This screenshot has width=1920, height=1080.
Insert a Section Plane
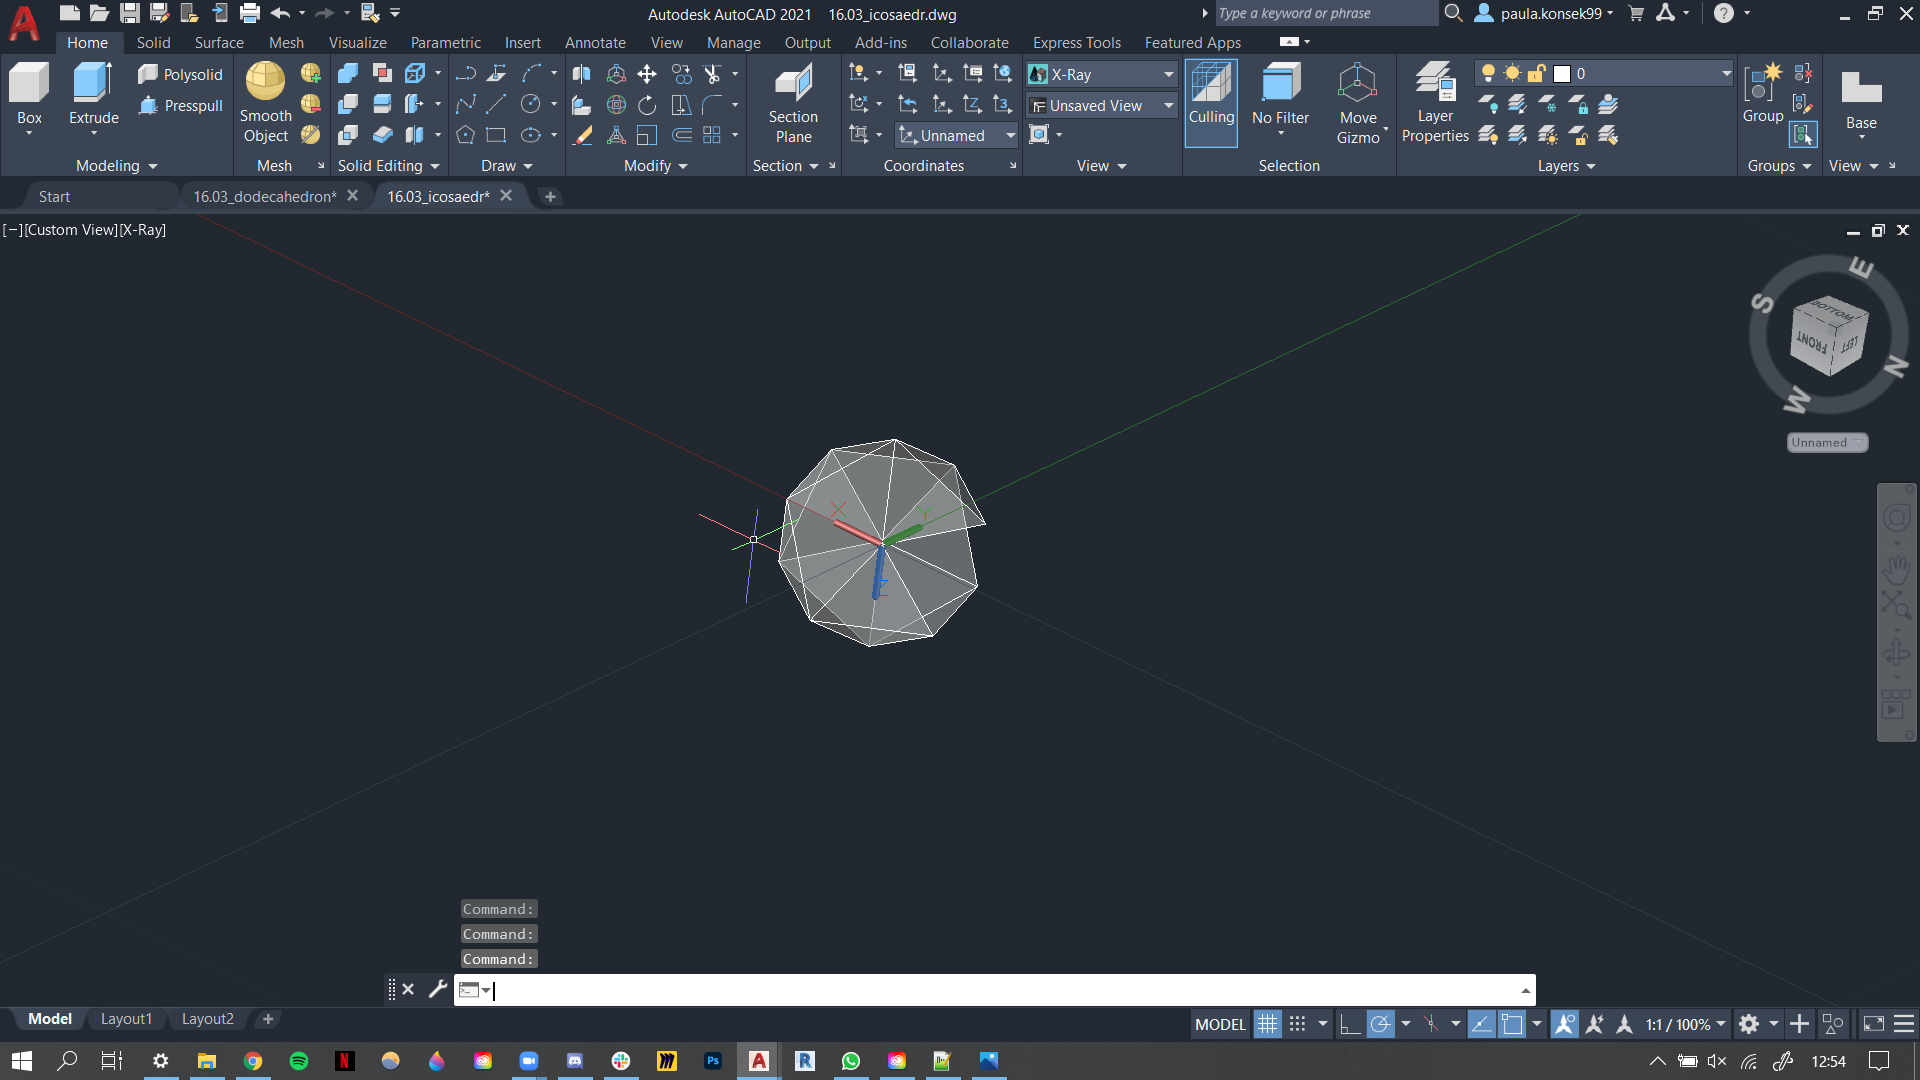pos(793,102)
